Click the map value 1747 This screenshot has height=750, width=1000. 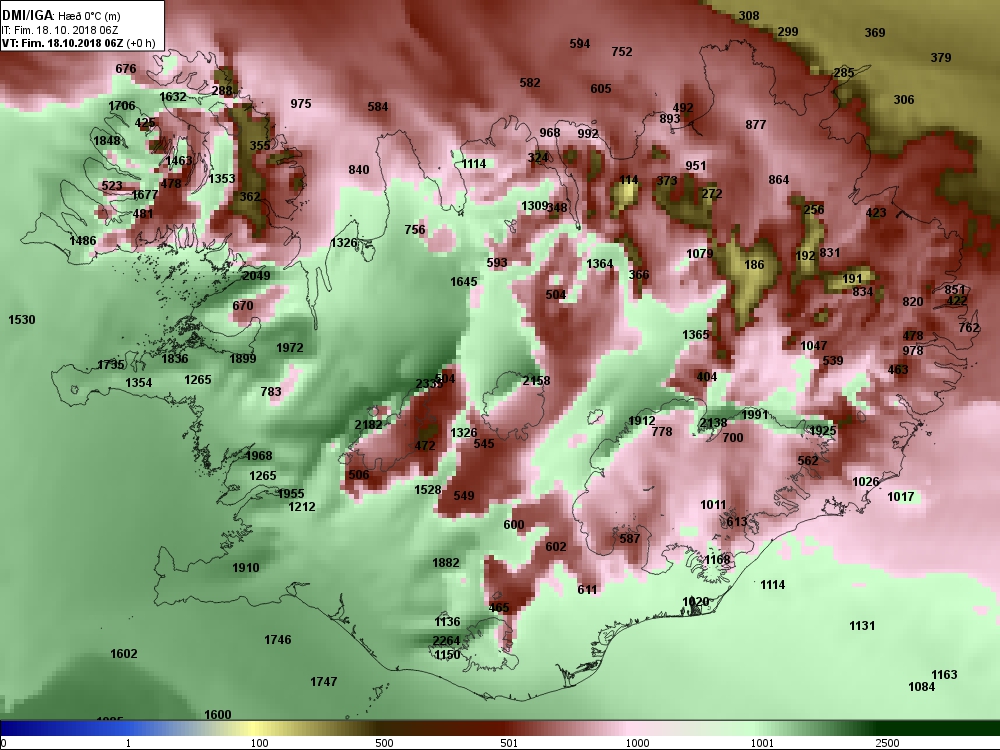pyautogui.click(x=323, y=682)
